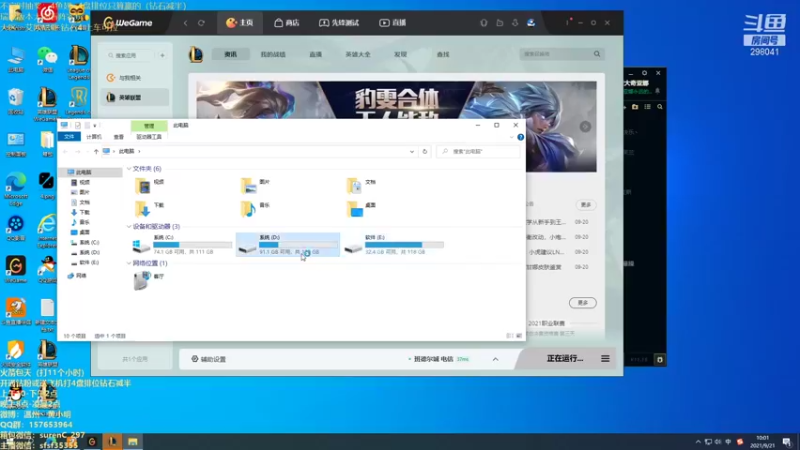Click the WeGame refresh icon
This screenshot has width=800, height=450.
tap(202, 23)
